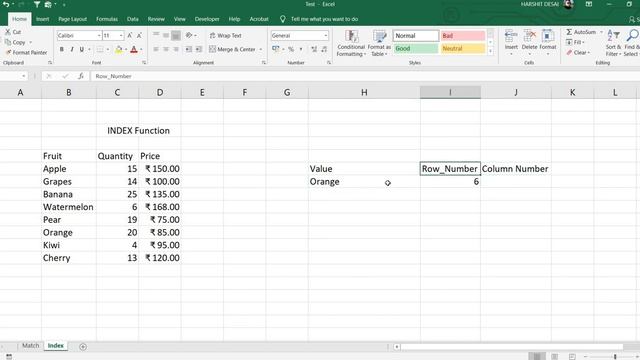Apply Percent Style formatting
This screenshot has width=640, height=360.
[291, 49]
